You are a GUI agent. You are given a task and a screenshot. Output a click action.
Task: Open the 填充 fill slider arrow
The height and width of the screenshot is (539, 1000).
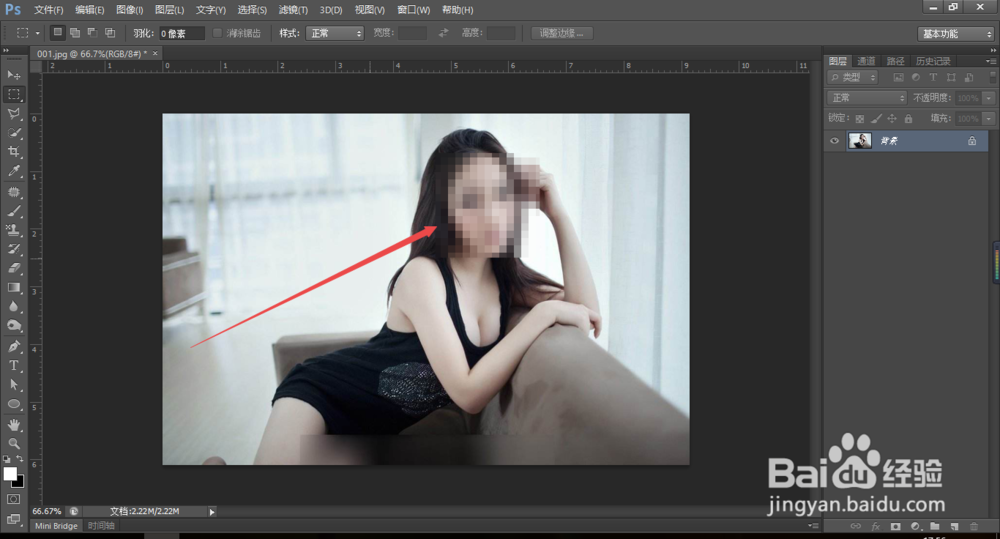coord(989,119)
